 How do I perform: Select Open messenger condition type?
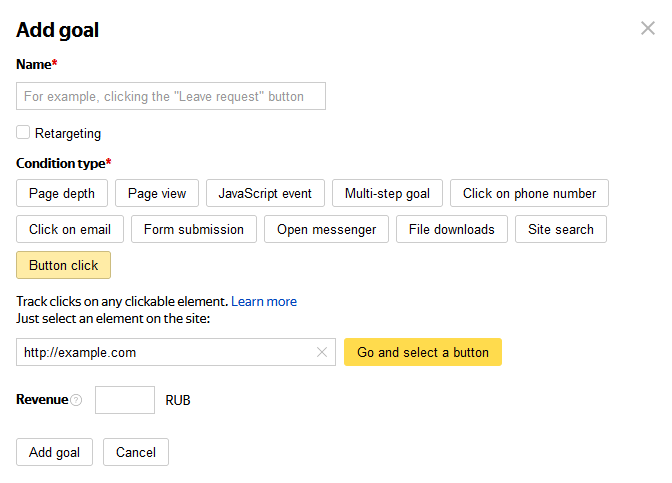327,229
